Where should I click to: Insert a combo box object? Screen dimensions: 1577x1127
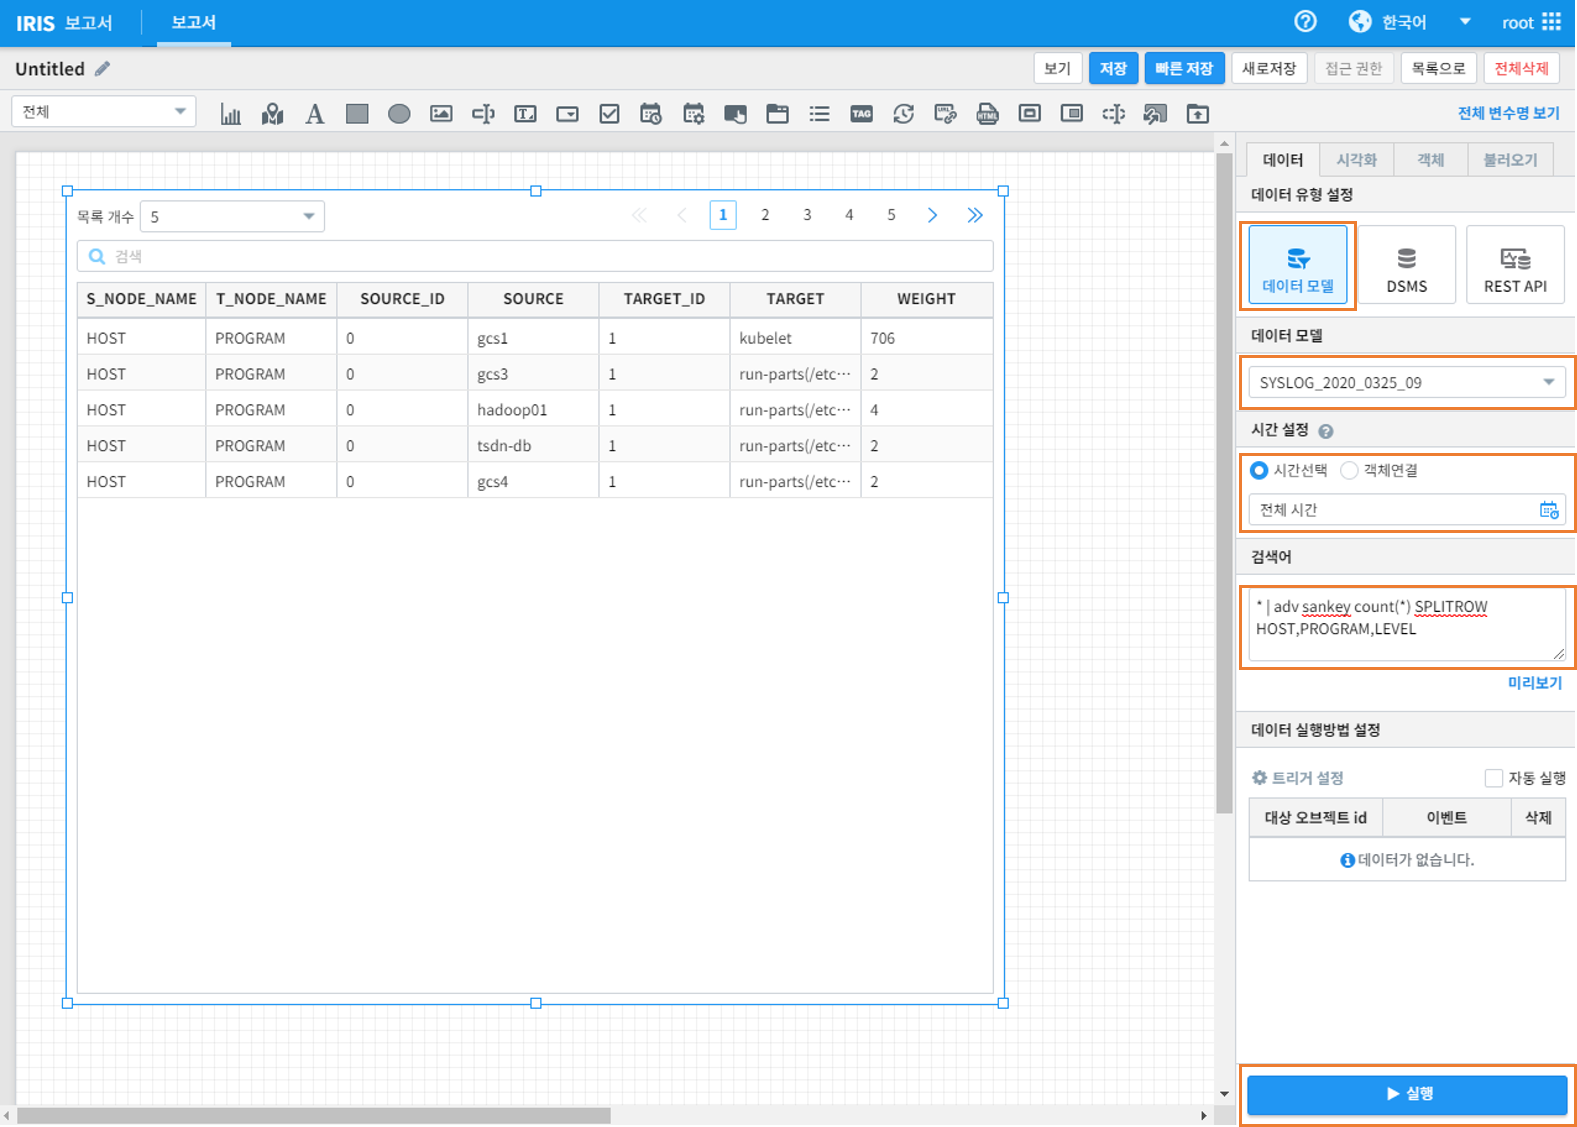[567, 114]
